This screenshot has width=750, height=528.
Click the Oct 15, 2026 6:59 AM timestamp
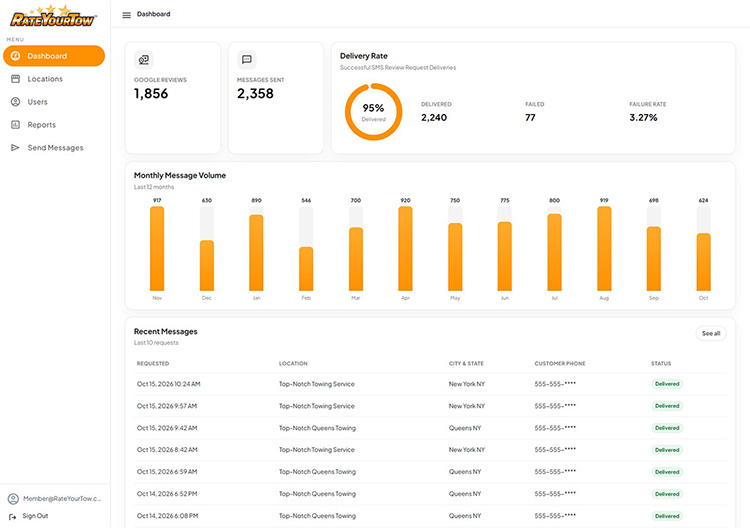167,472
